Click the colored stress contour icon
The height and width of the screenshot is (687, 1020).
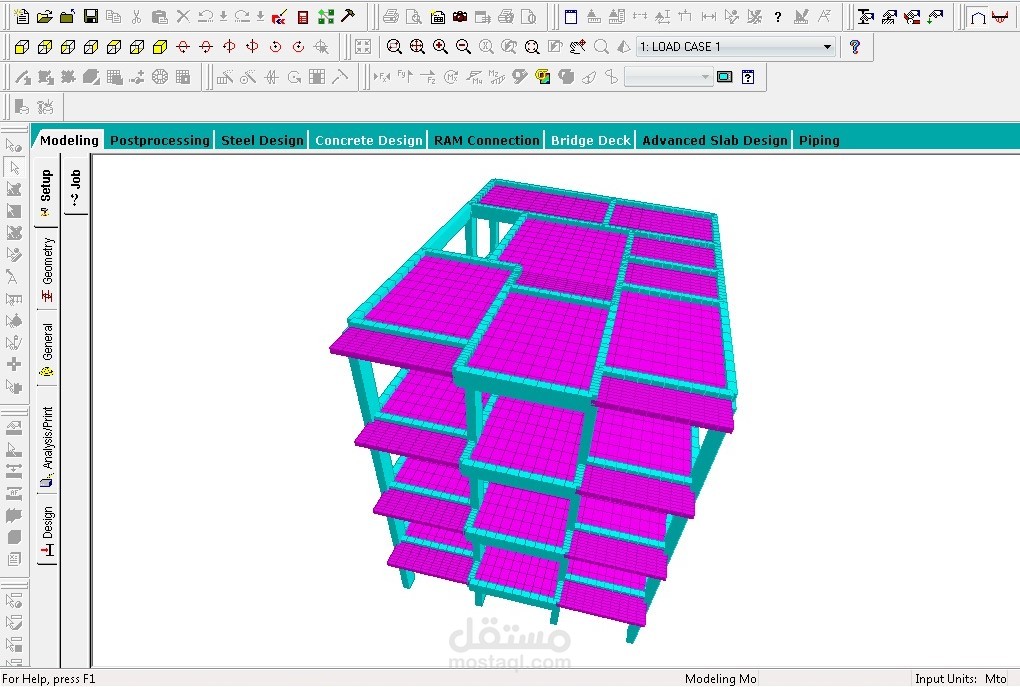543,77
